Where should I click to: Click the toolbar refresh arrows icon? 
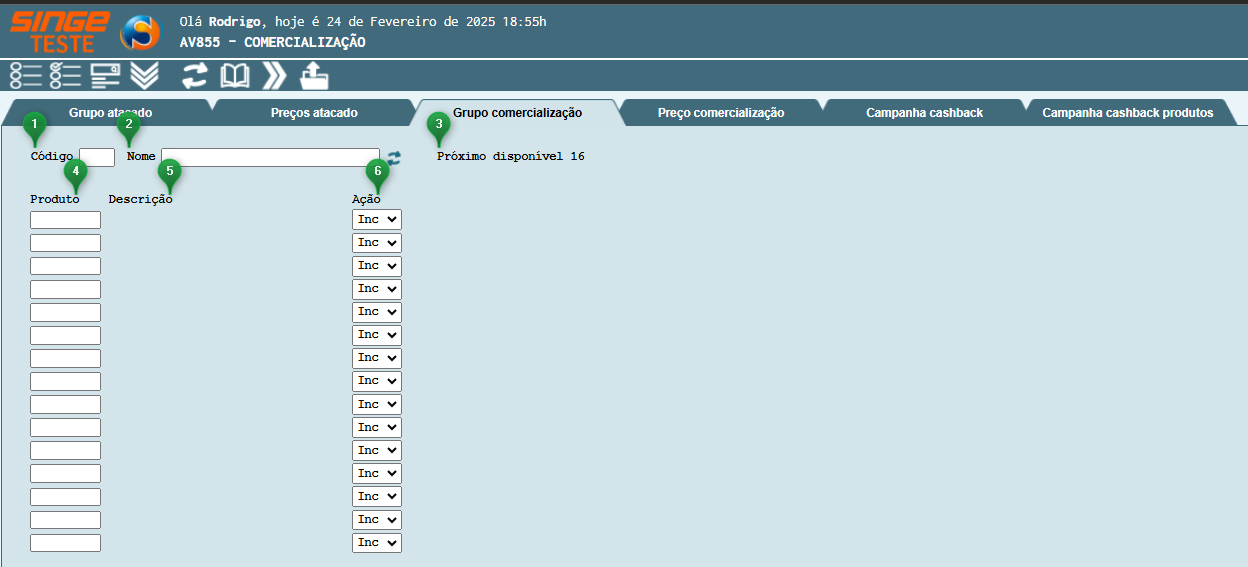tap(194, 76)
